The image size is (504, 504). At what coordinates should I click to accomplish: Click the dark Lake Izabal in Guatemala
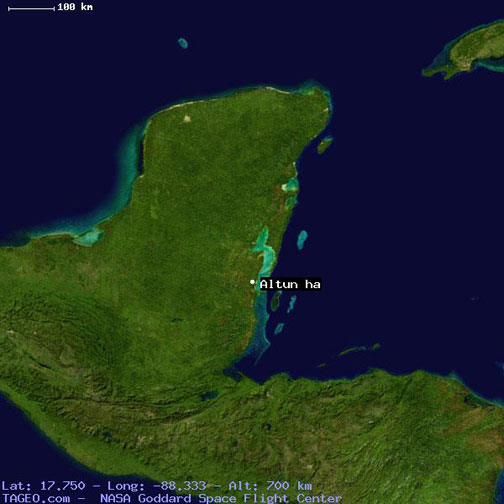[x=209, y=396]
